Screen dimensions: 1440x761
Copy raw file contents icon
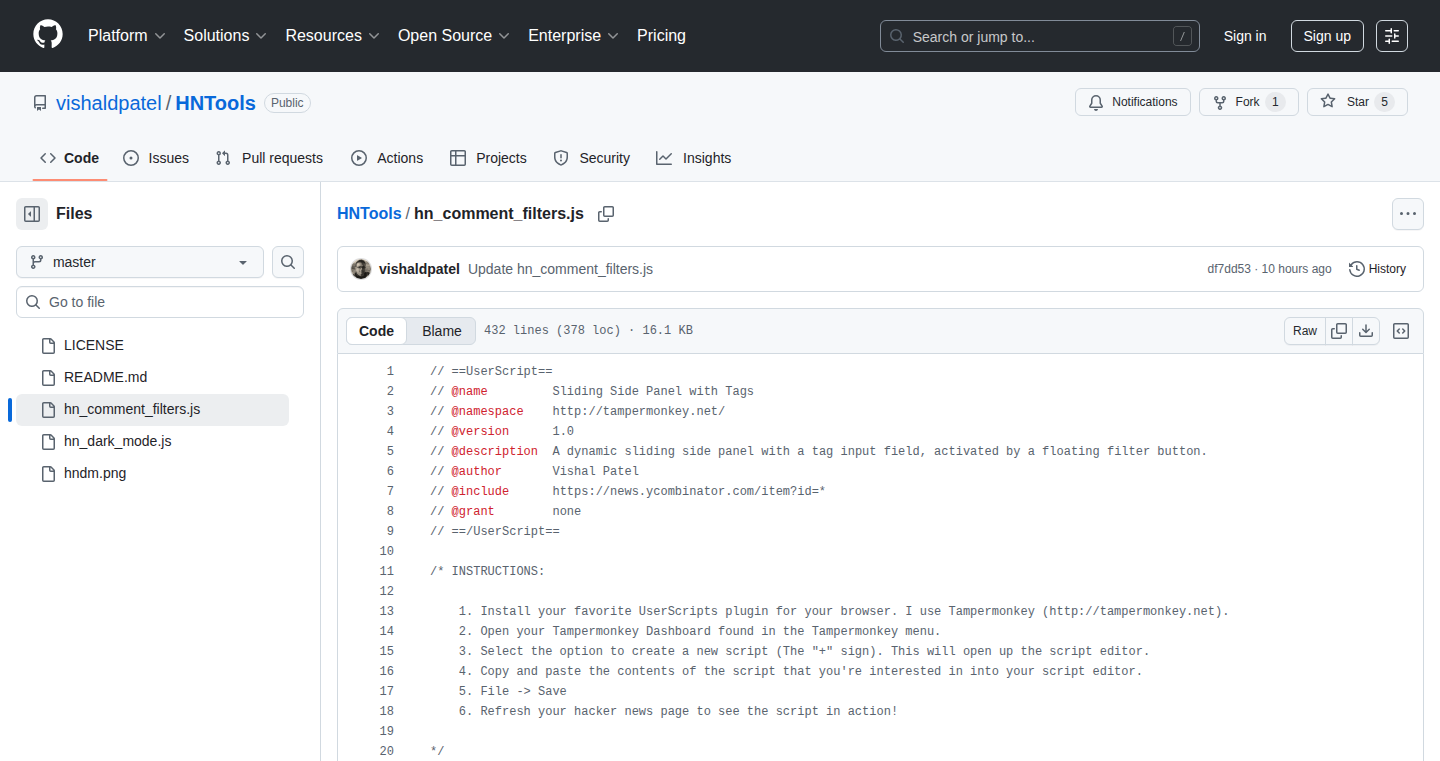1339,331
